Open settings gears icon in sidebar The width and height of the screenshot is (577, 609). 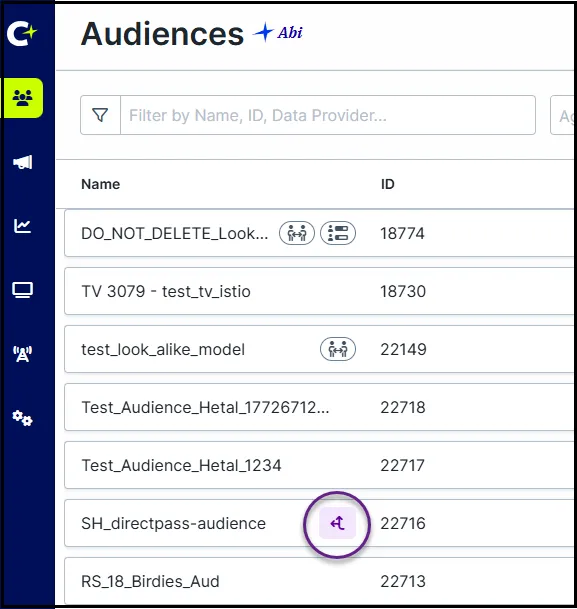[x=23, y=418]
